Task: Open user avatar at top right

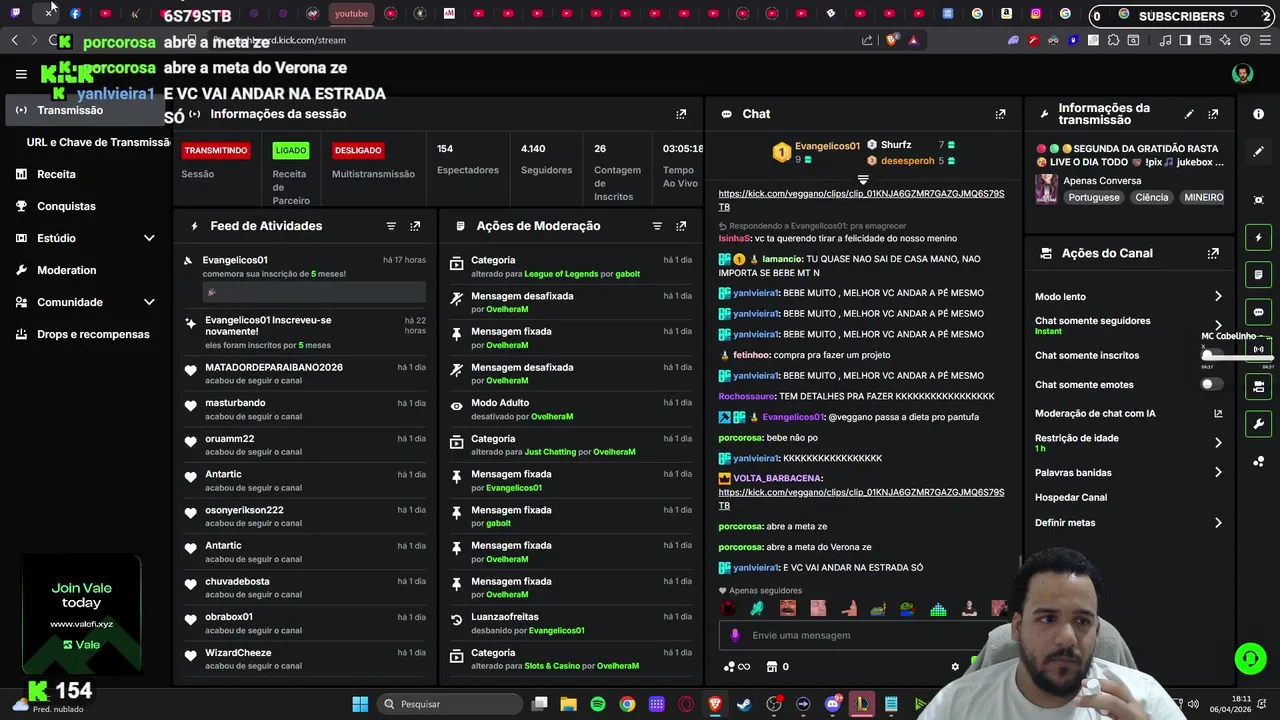Action: [x=1242, y=74]
